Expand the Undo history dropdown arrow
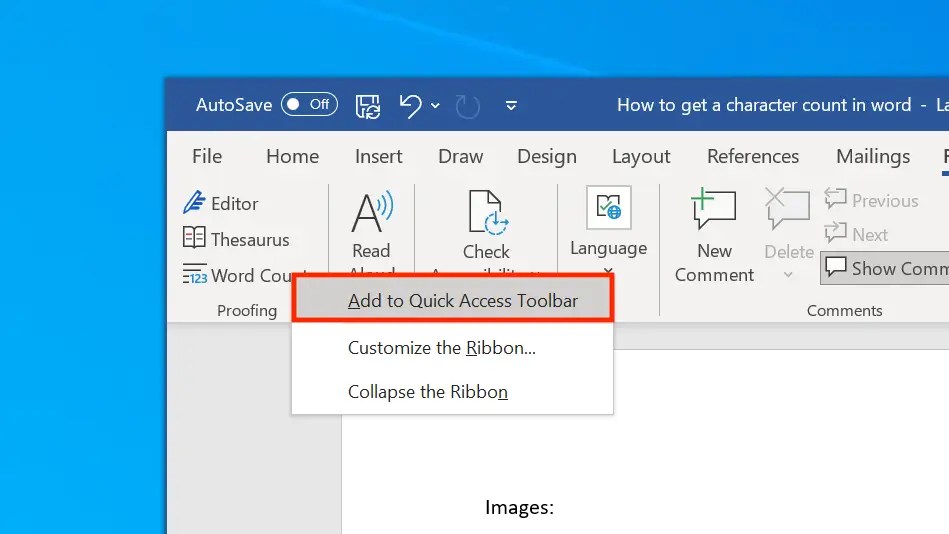Screen dimensions: 949x534 (x=435, y=106)
